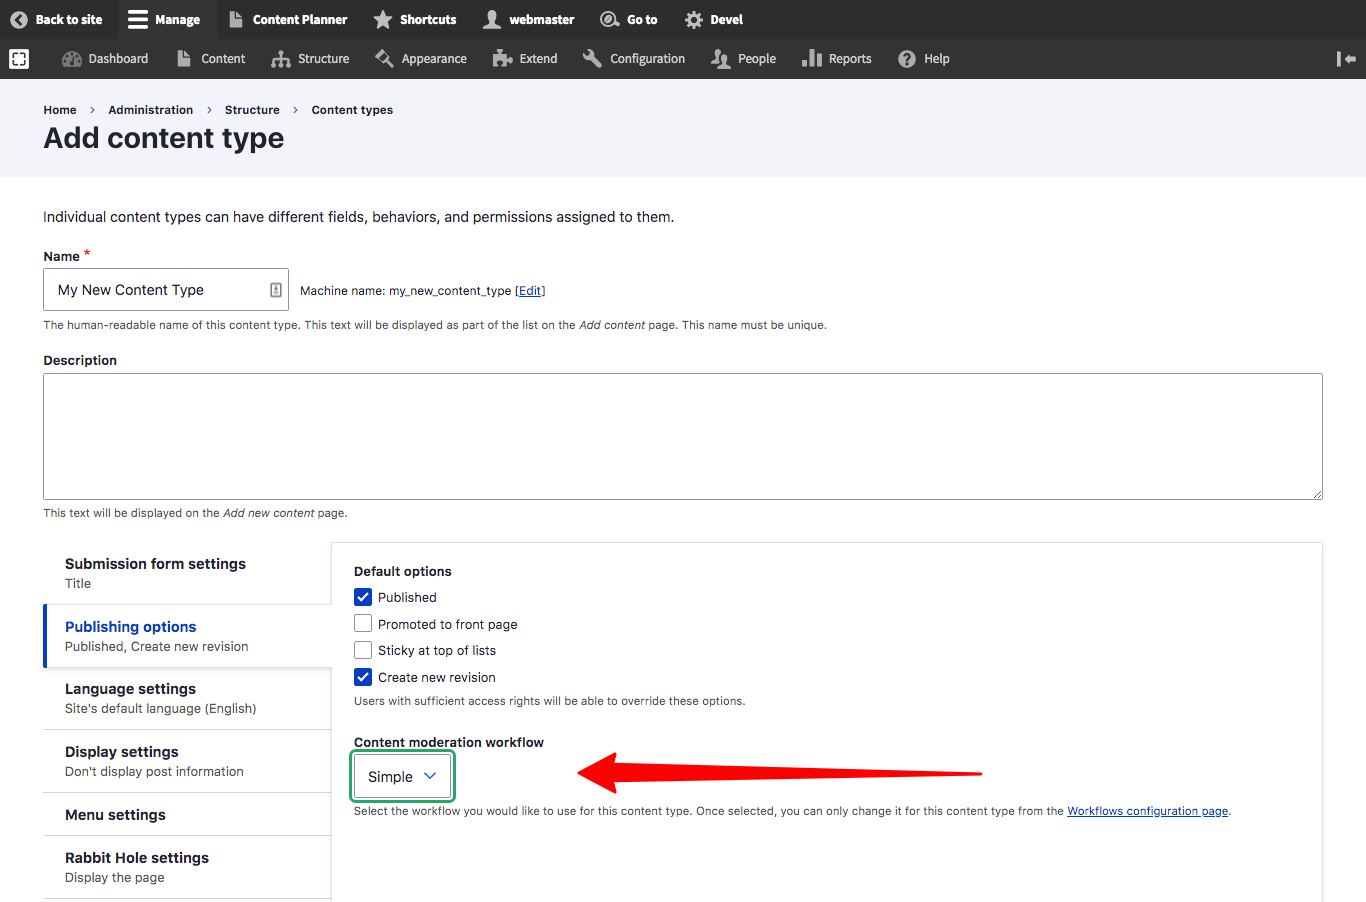Click inside the Description text area

[682, 436]
